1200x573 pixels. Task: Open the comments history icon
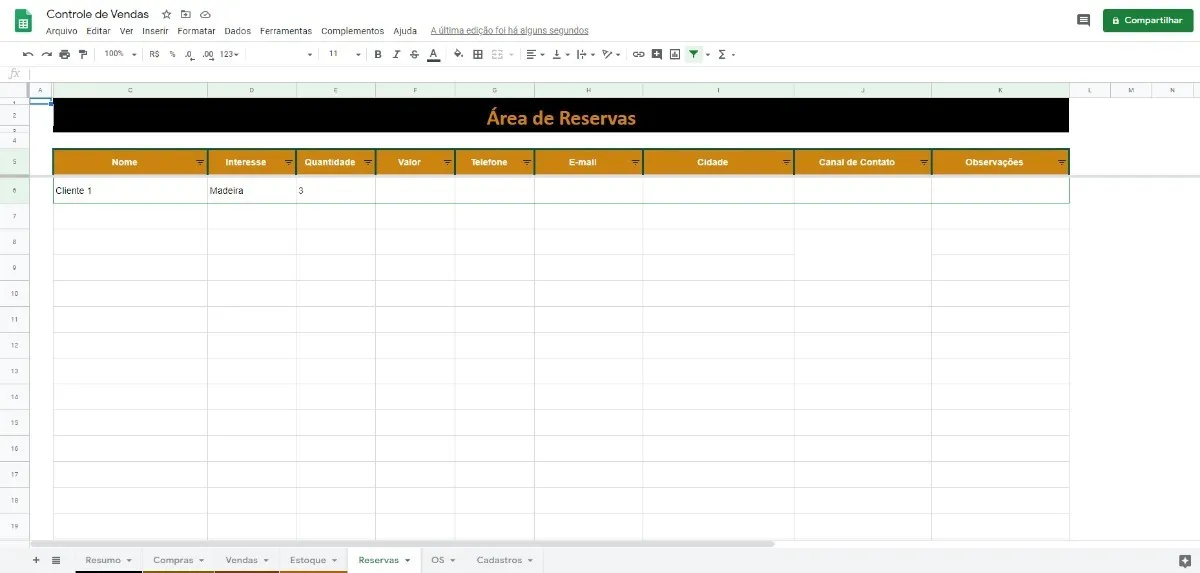click(1083, 20)
